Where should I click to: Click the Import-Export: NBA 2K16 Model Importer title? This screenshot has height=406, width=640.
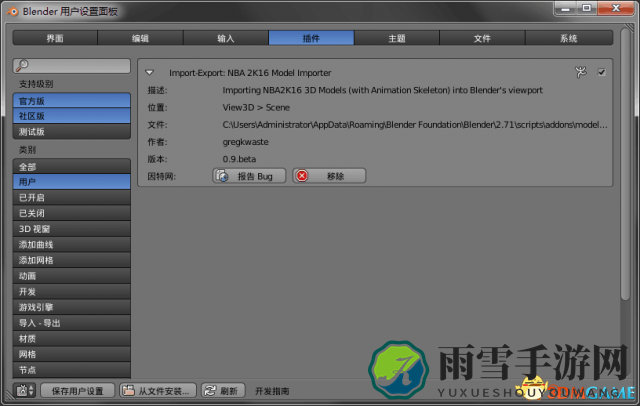(x=250, y=73)
